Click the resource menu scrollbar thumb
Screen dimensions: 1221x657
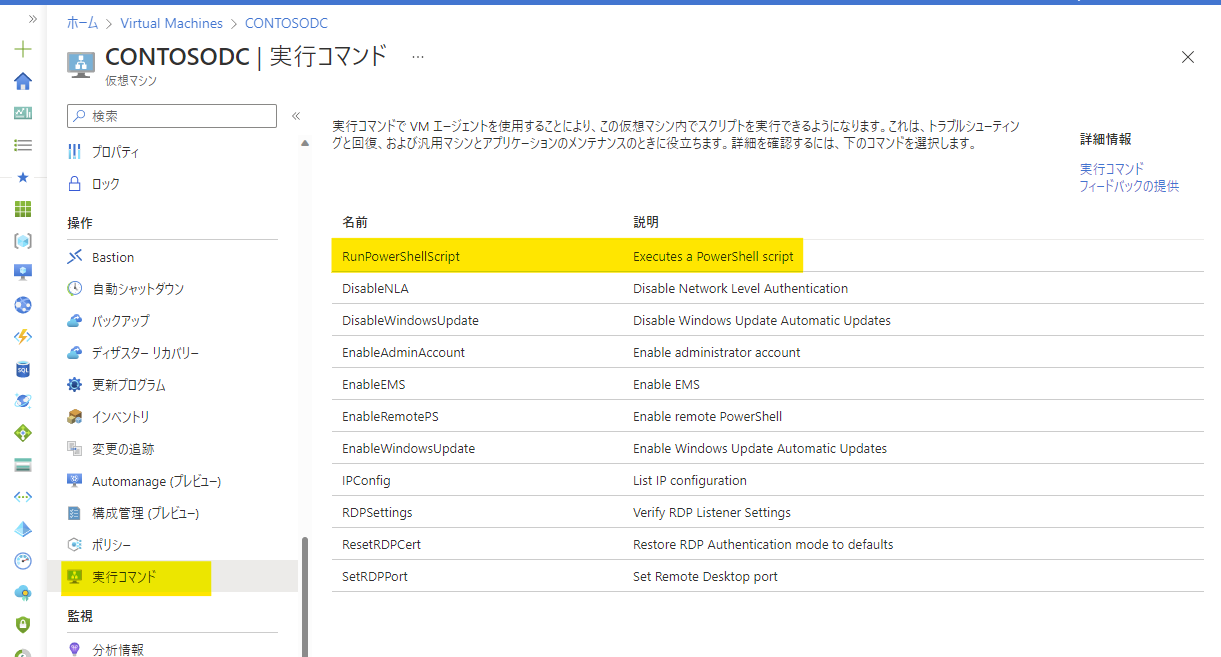[305, 597]
